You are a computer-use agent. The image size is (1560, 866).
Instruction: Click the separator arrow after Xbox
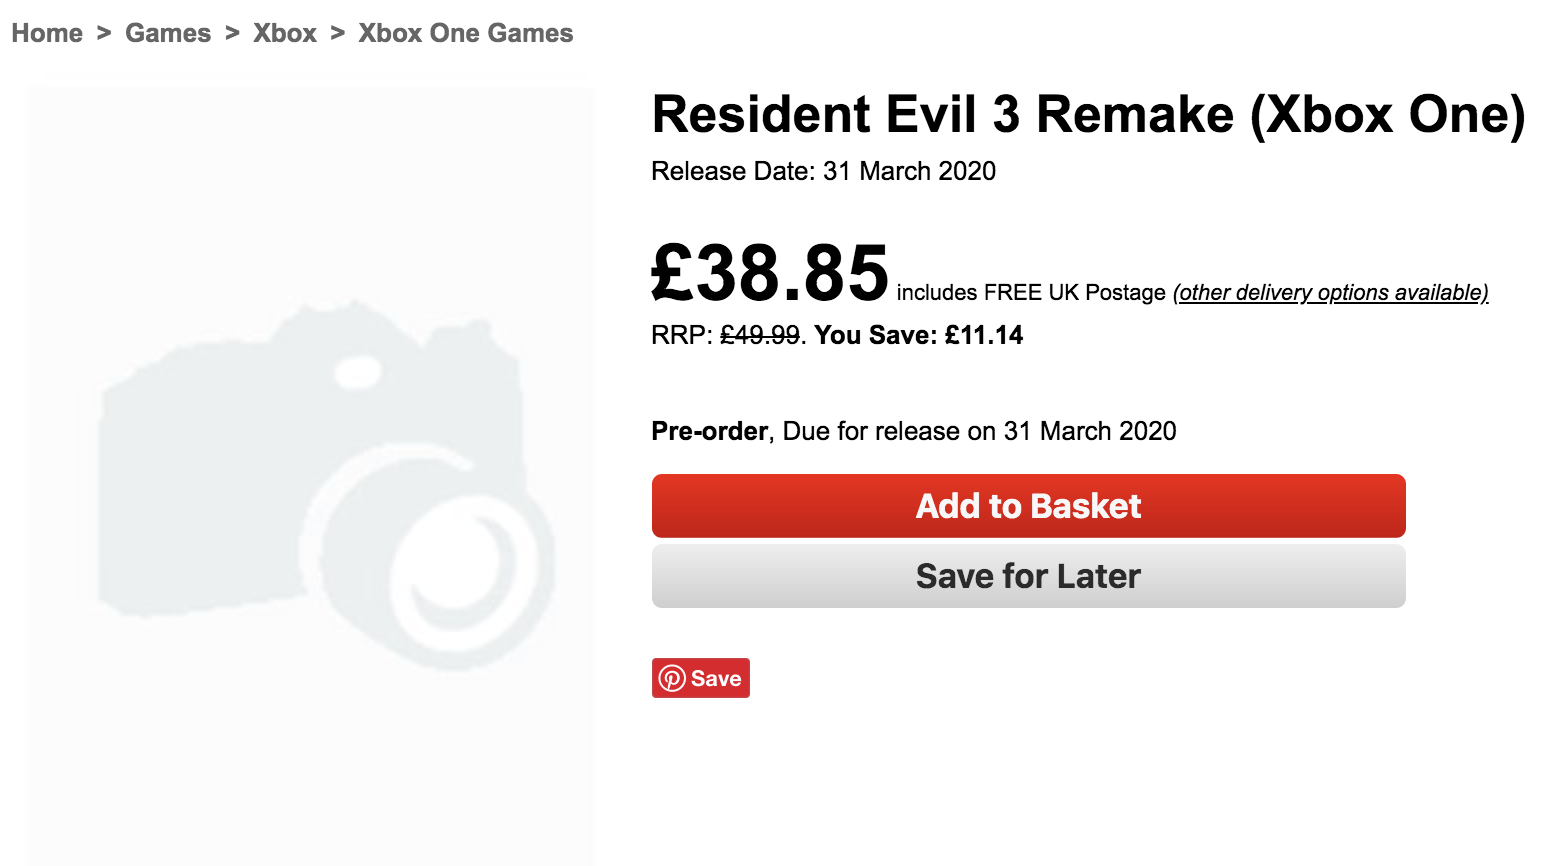(338, 33)
